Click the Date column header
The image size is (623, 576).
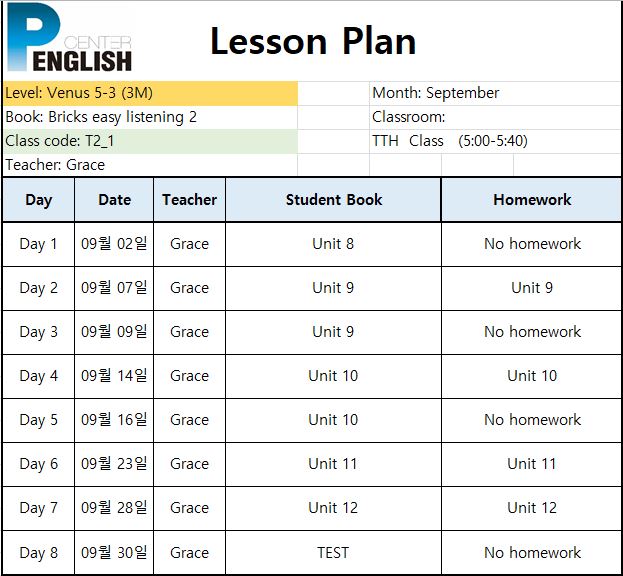[x=114, y=200]
